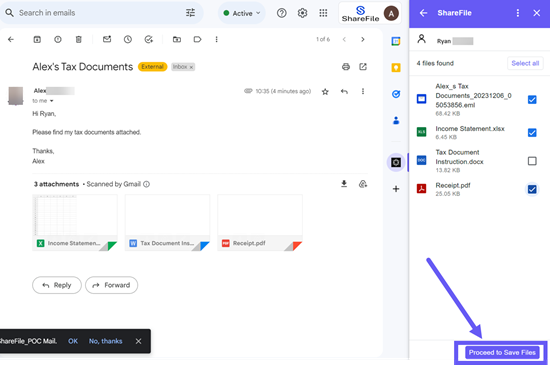The image size is (550, 365).
Task: Delete the email with trash icon
Action: click(79, 39)
